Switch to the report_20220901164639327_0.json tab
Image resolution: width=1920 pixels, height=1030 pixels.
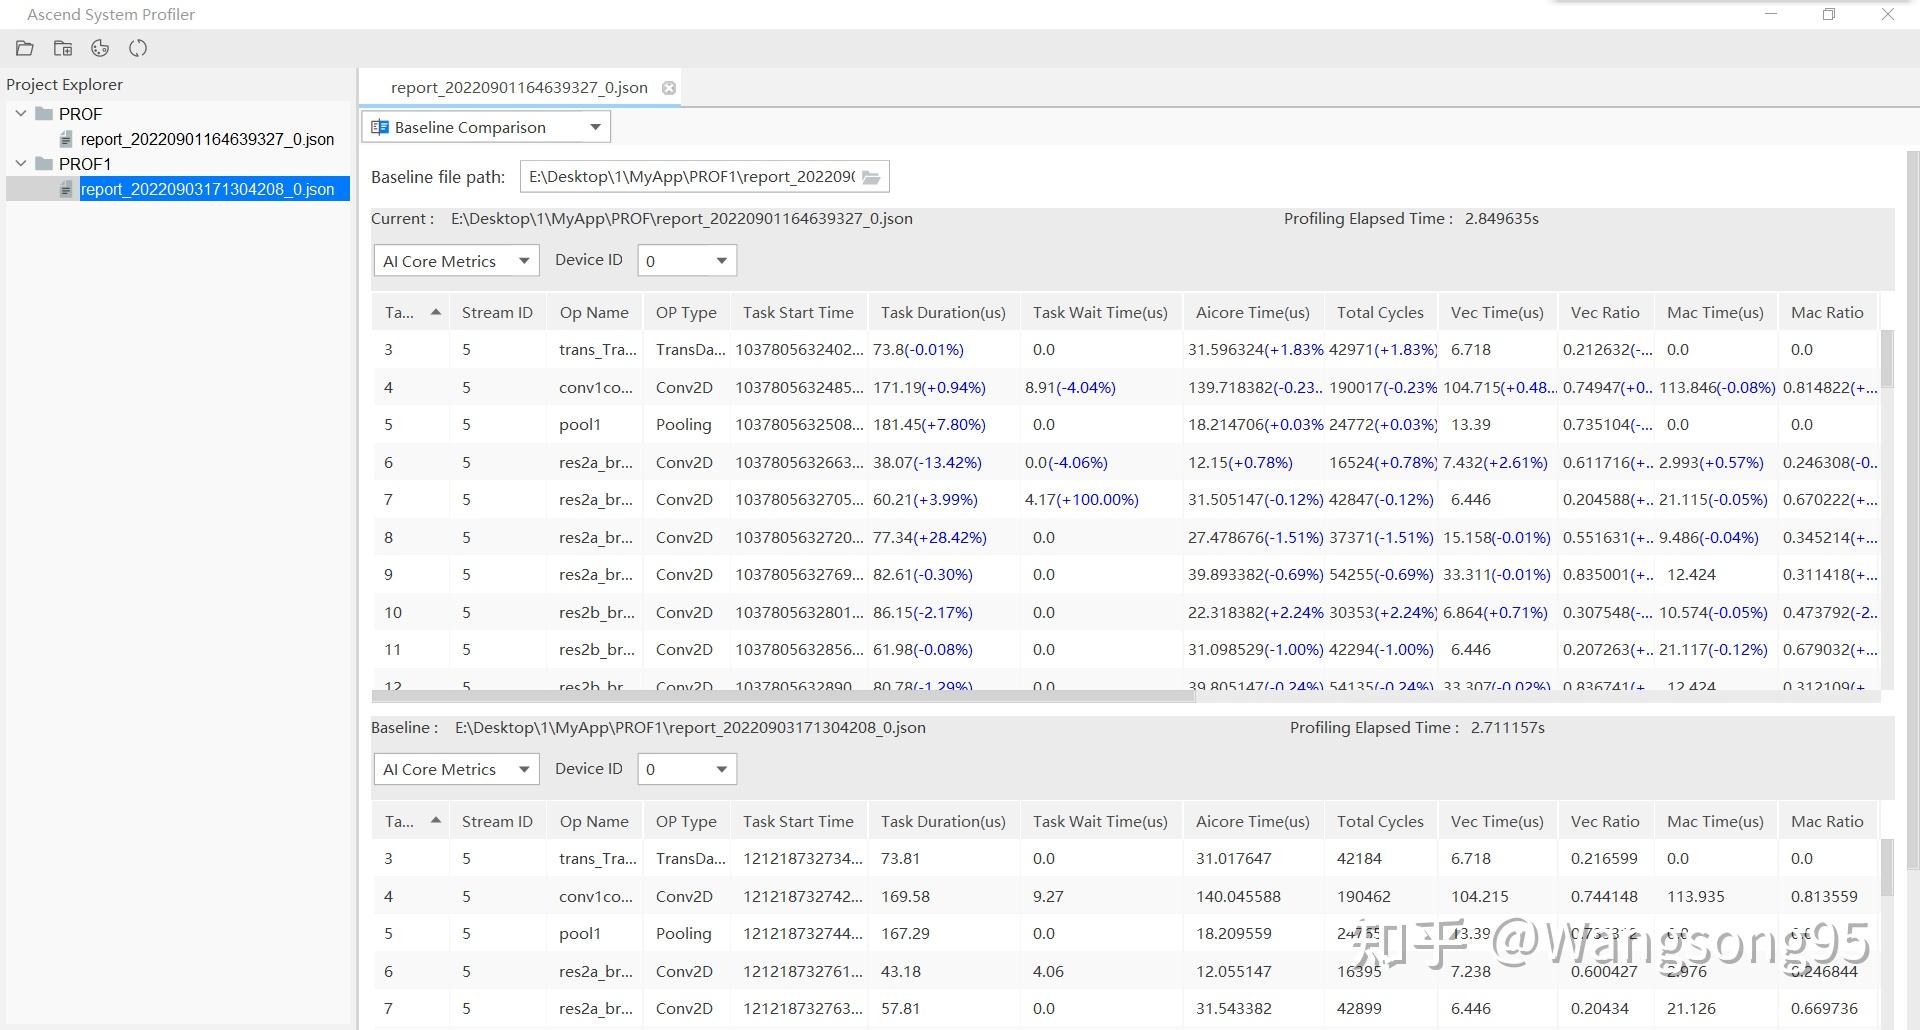[x=518, y=88]
